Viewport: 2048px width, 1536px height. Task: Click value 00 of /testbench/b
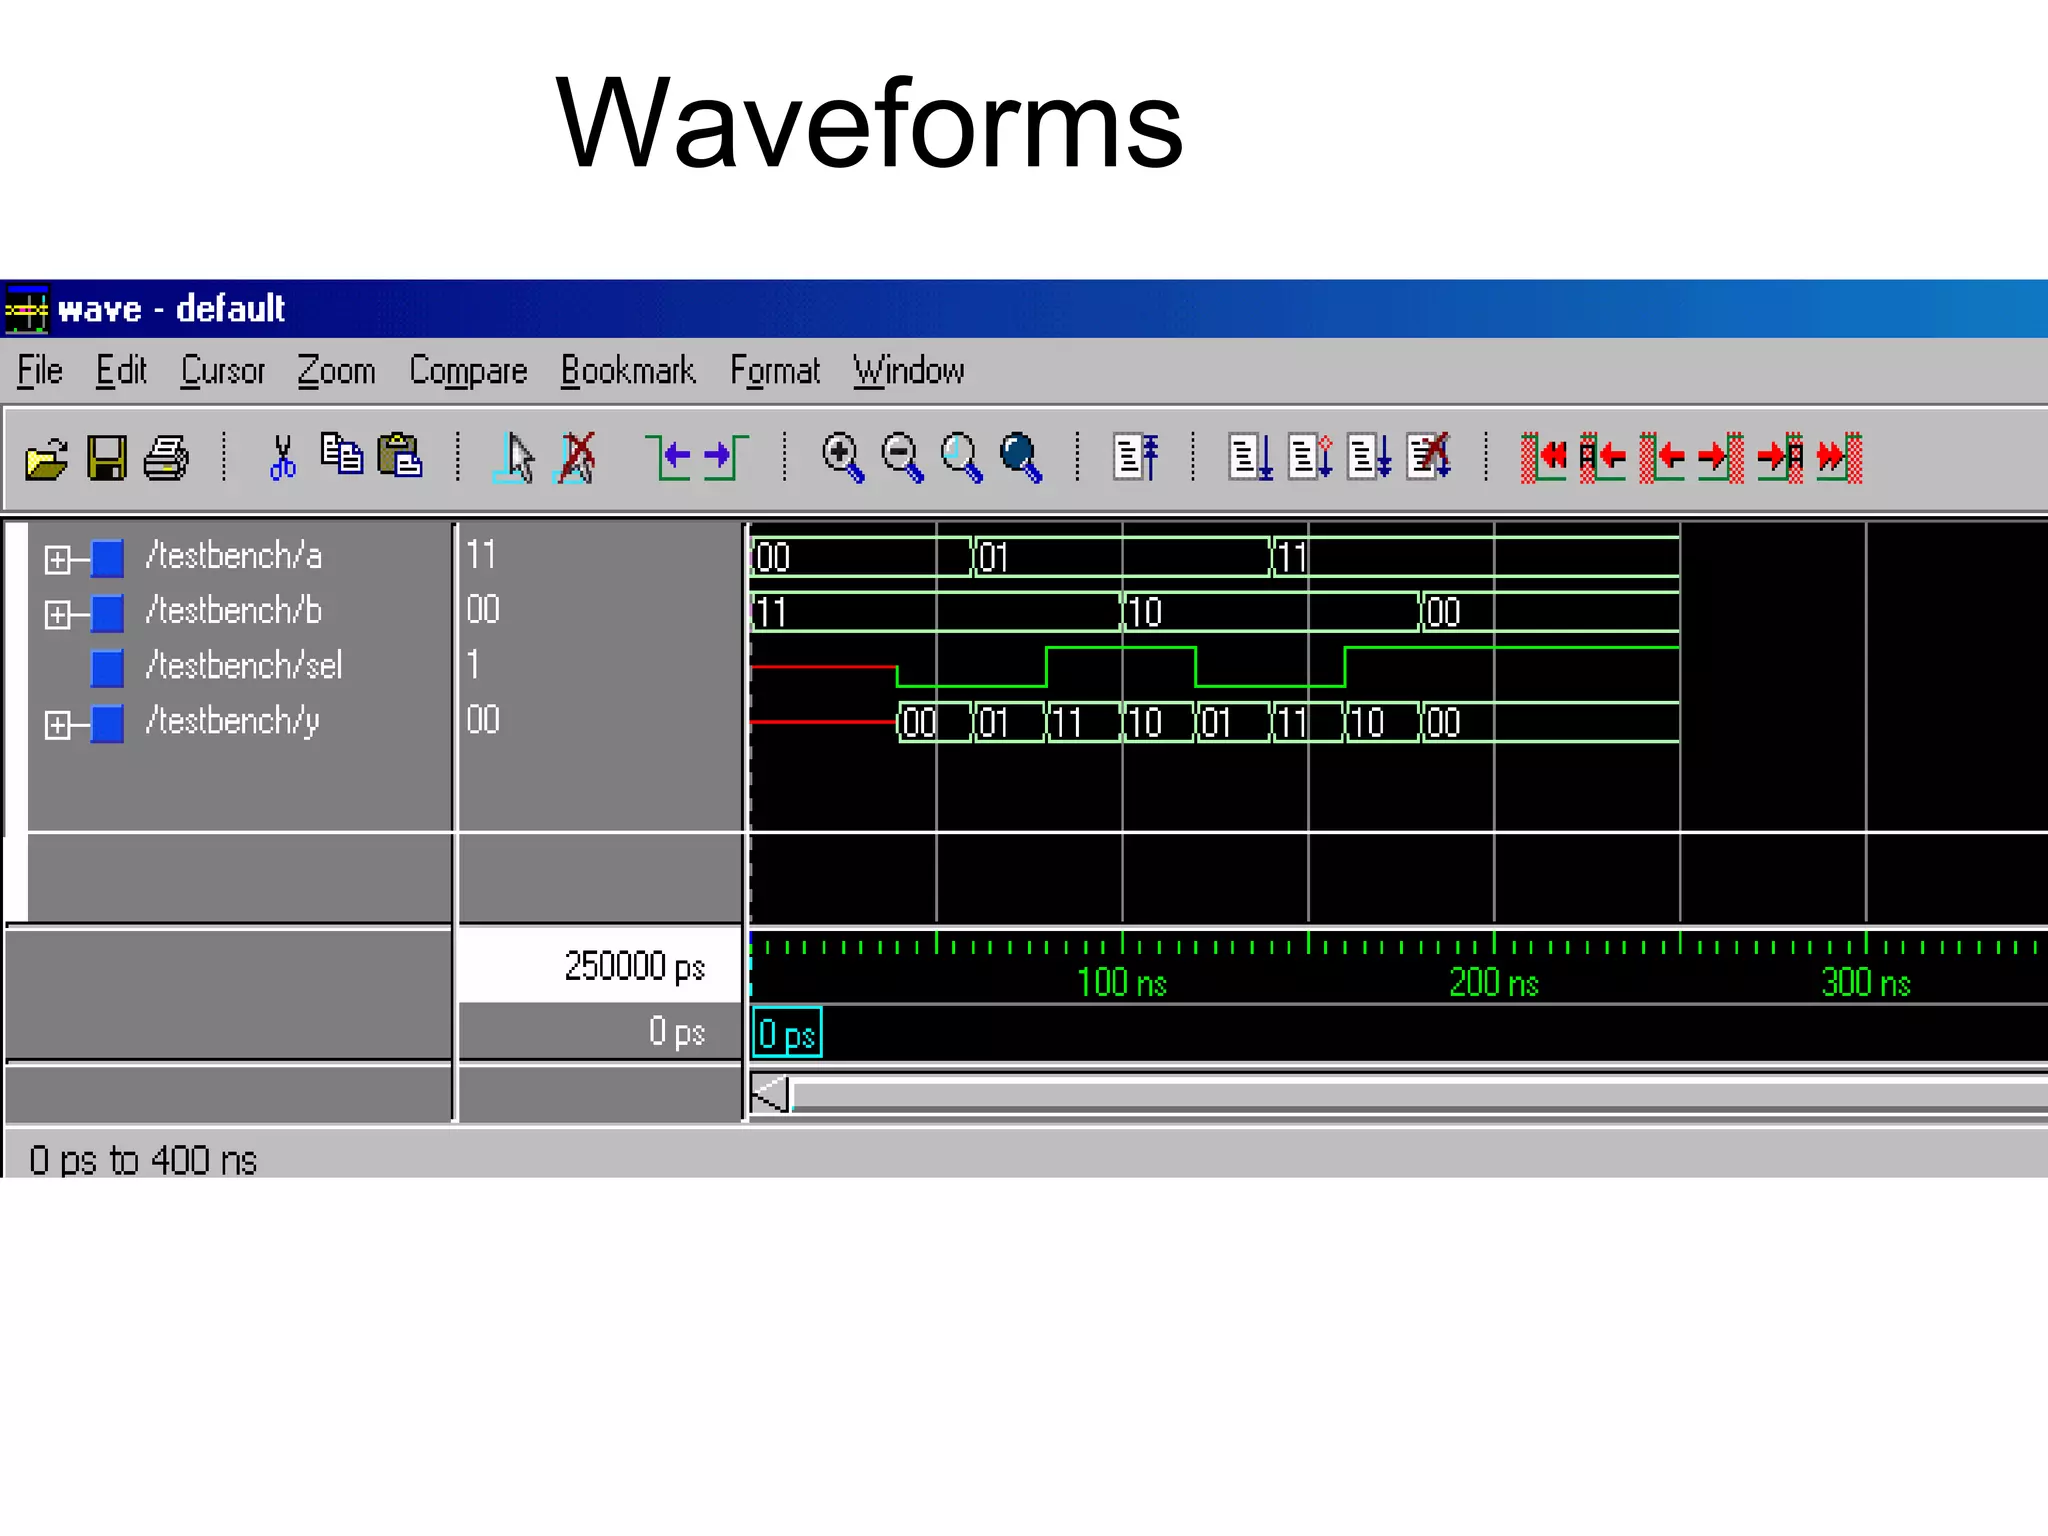[x=483, y=610]
